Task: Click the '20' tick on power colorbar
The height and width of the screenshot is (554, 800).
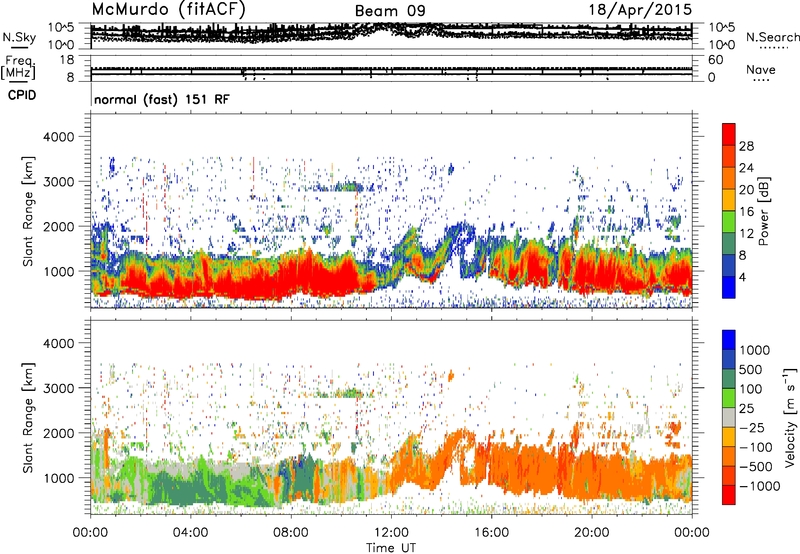Action: coord(746,190)
